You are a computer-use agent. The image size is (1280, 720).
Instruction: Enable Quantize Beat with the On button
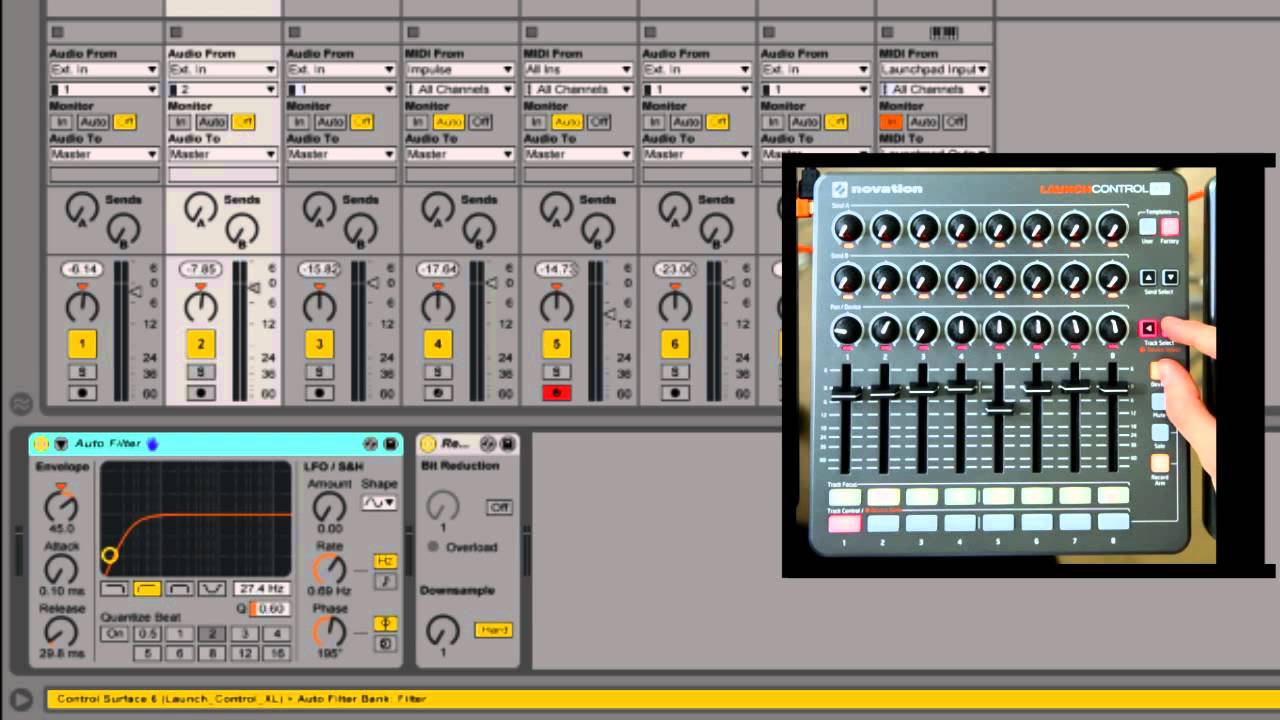click(x=114, y=634)
